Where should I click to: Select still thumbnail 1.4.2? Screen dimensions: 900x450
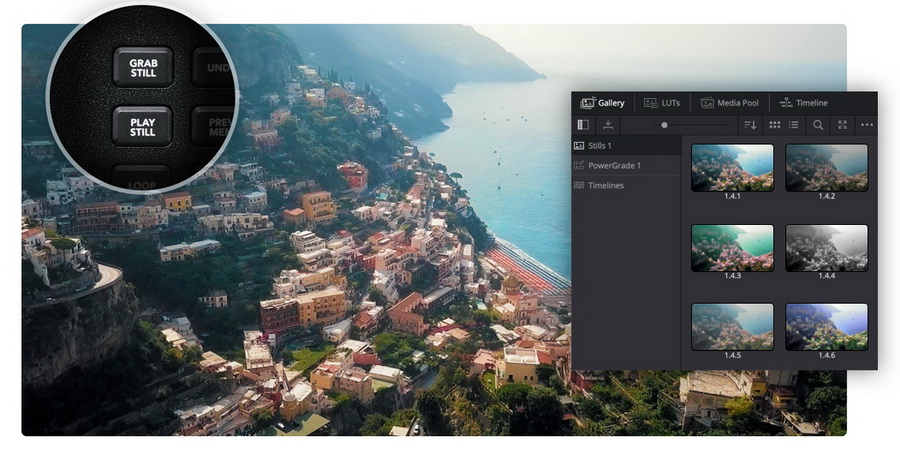[827, 167]
